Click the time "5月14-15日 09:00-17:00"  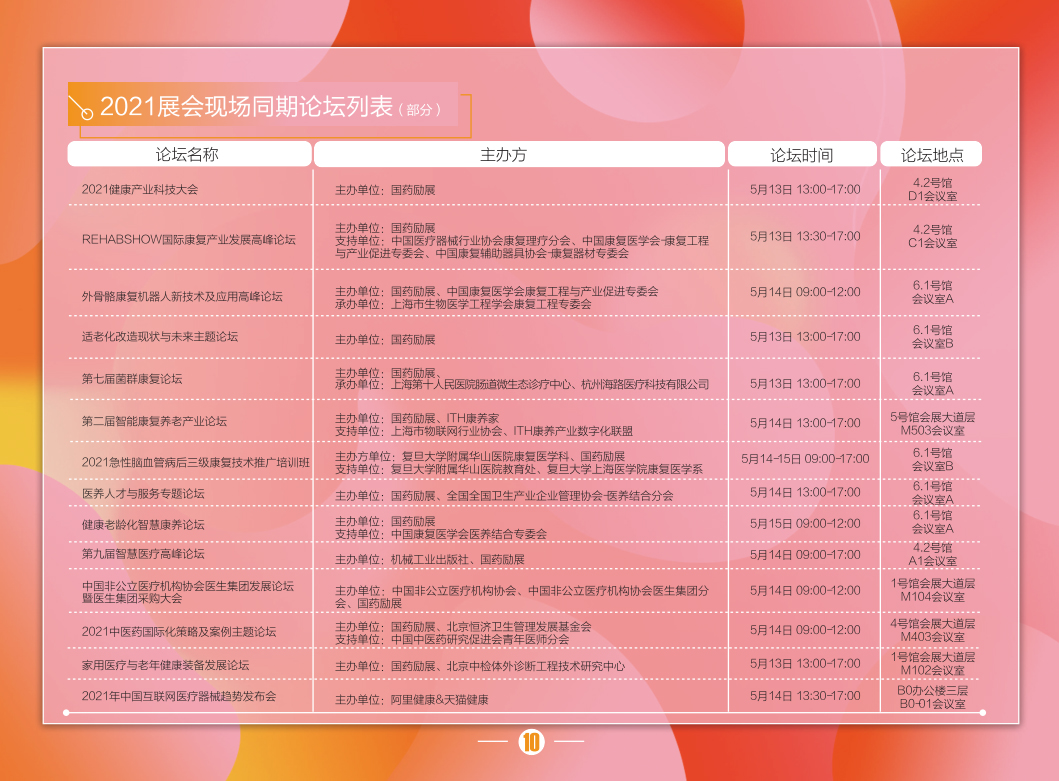(805, 459)
